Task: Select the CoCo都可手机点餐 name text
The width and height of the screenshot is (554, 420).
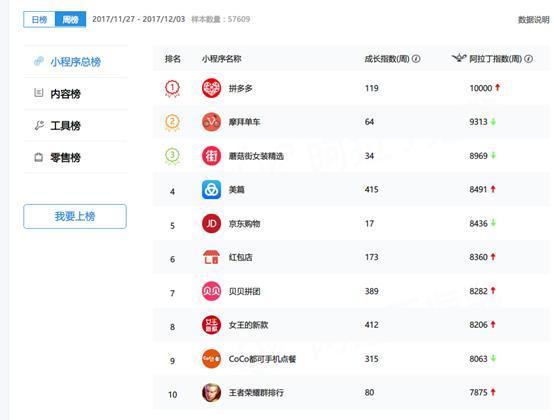Action: (262, 359)
